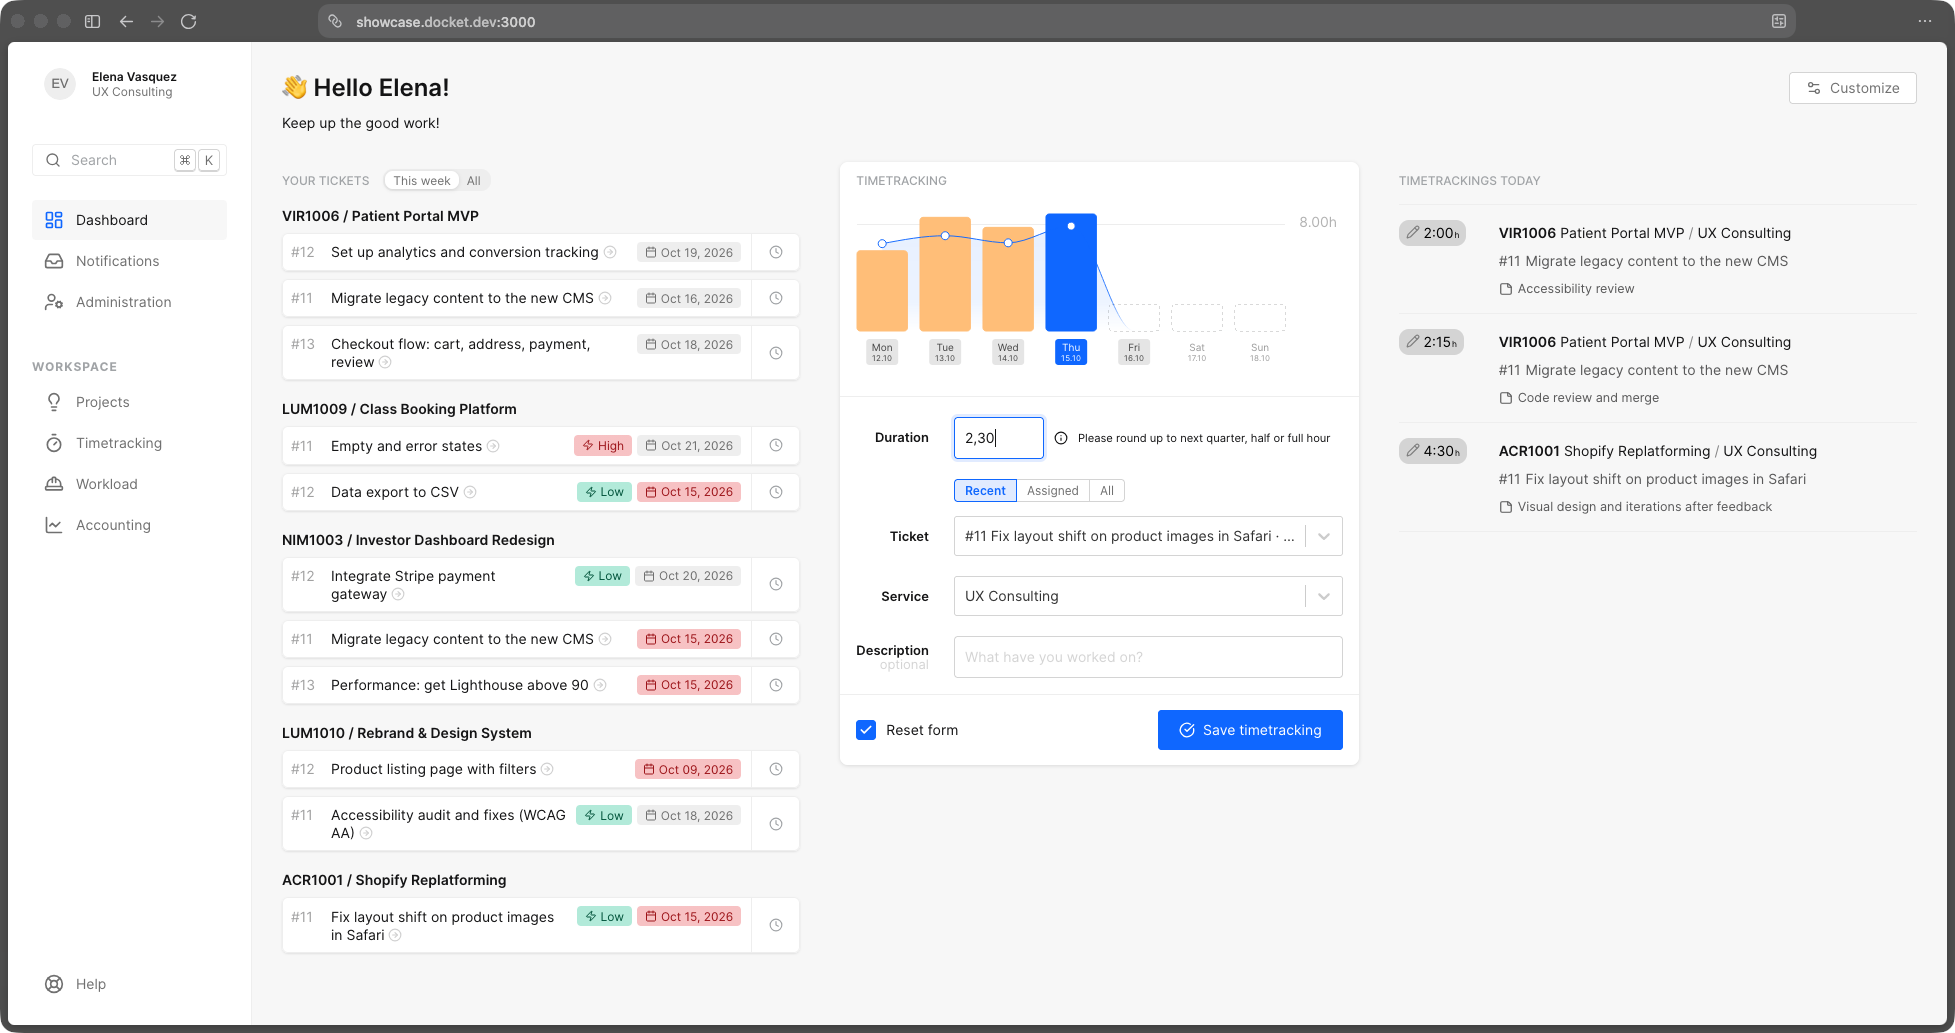Click the Save timetracking button
The height and width of the screenshot is (1033, 1955).
(x=1250, y=730)
